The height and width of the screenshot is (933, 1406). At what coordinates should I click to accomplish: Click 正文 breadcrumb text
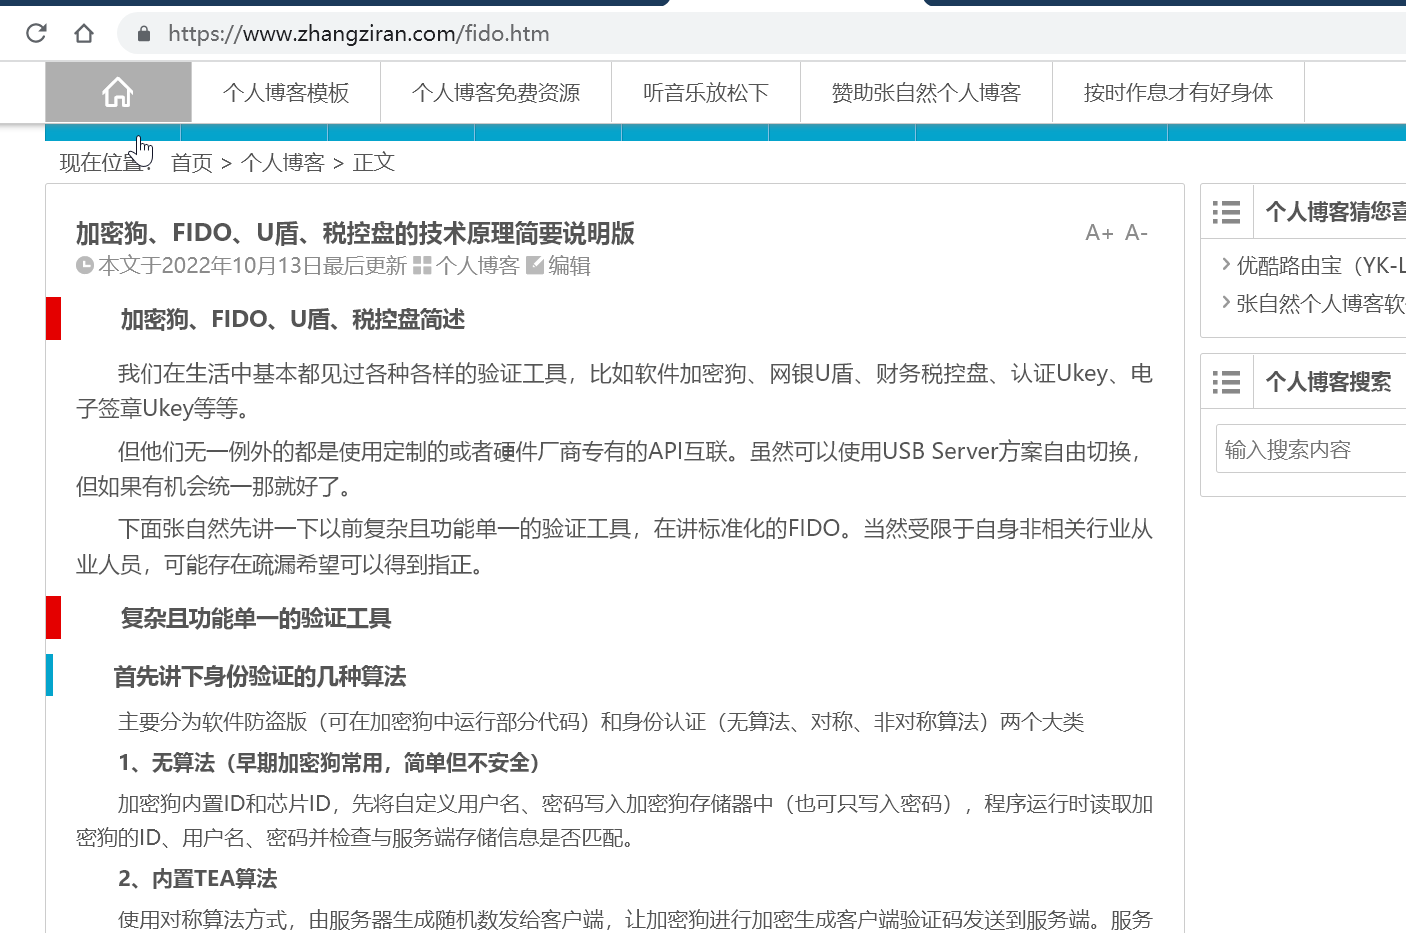click(374, 163)
